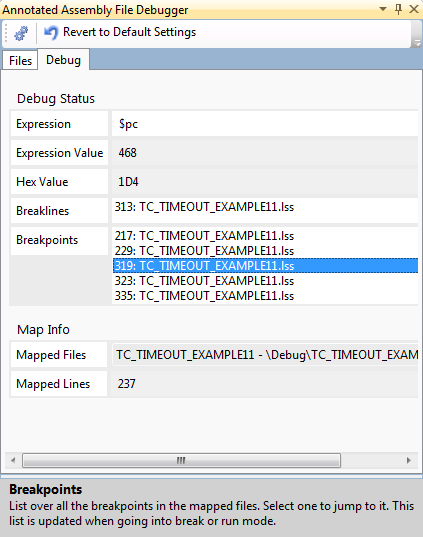Open the window position dropdown arrow
423x537 pixels.
click(x=383, y=9)
